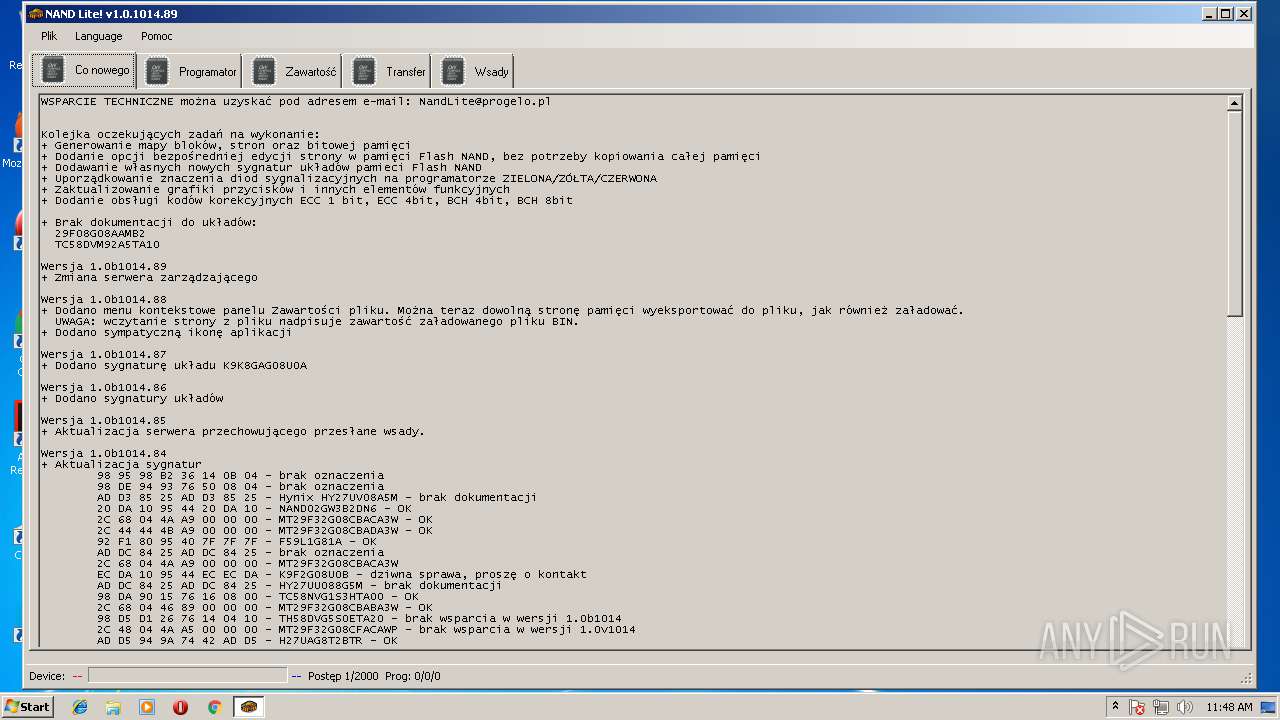
Task: Open the Plik menu
Action: [49, 36]
